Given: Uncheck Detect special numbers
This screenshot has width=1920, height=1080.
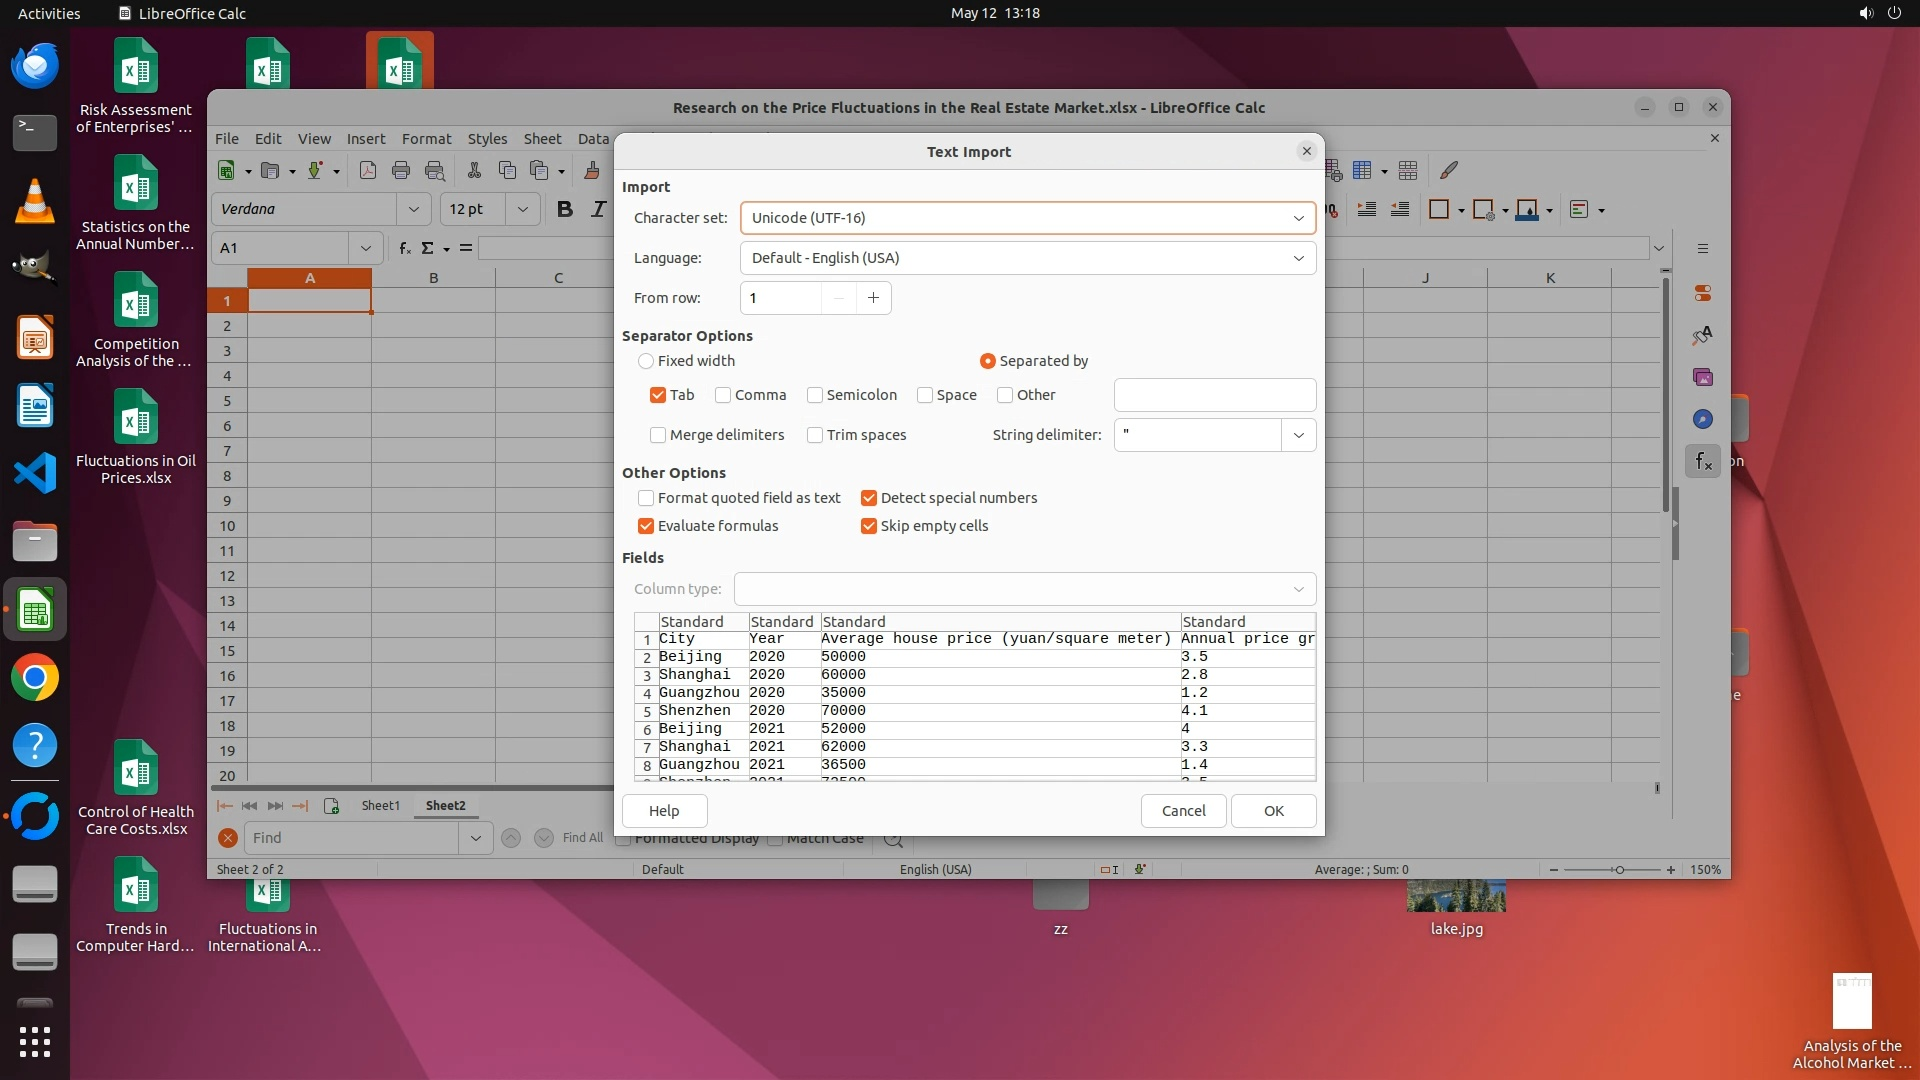Looking at the screenshot, I should point(869,498).
